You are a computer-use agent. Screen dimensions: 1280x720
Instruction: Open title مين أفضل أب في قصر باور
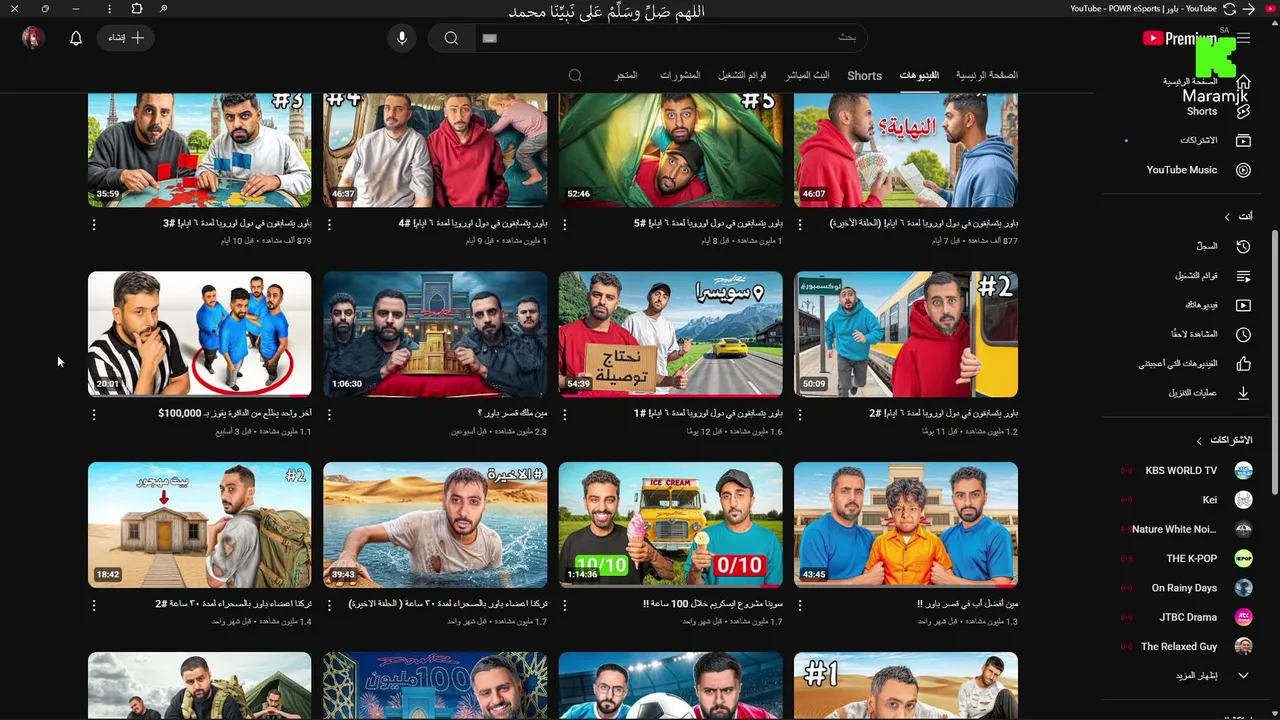point(968,604)
